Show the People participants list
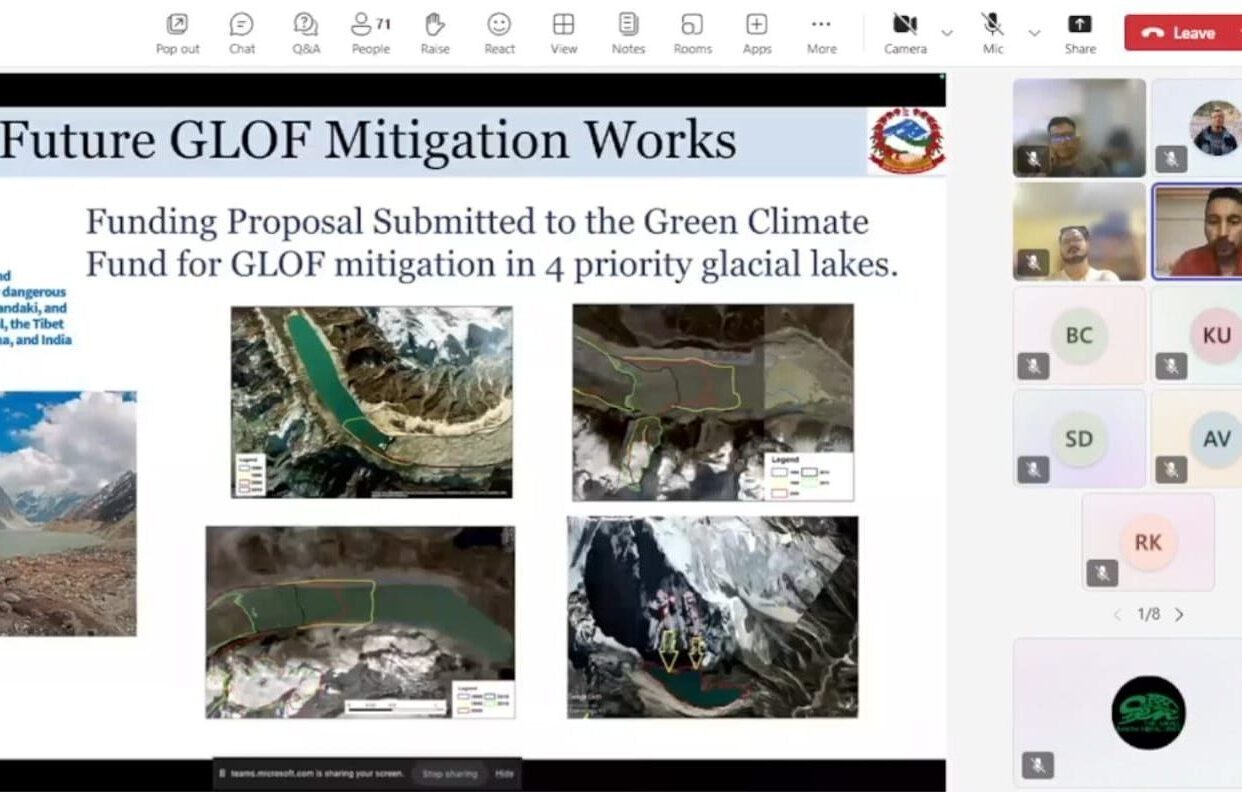Screen dimensions: 1242x792 [370, 32]
